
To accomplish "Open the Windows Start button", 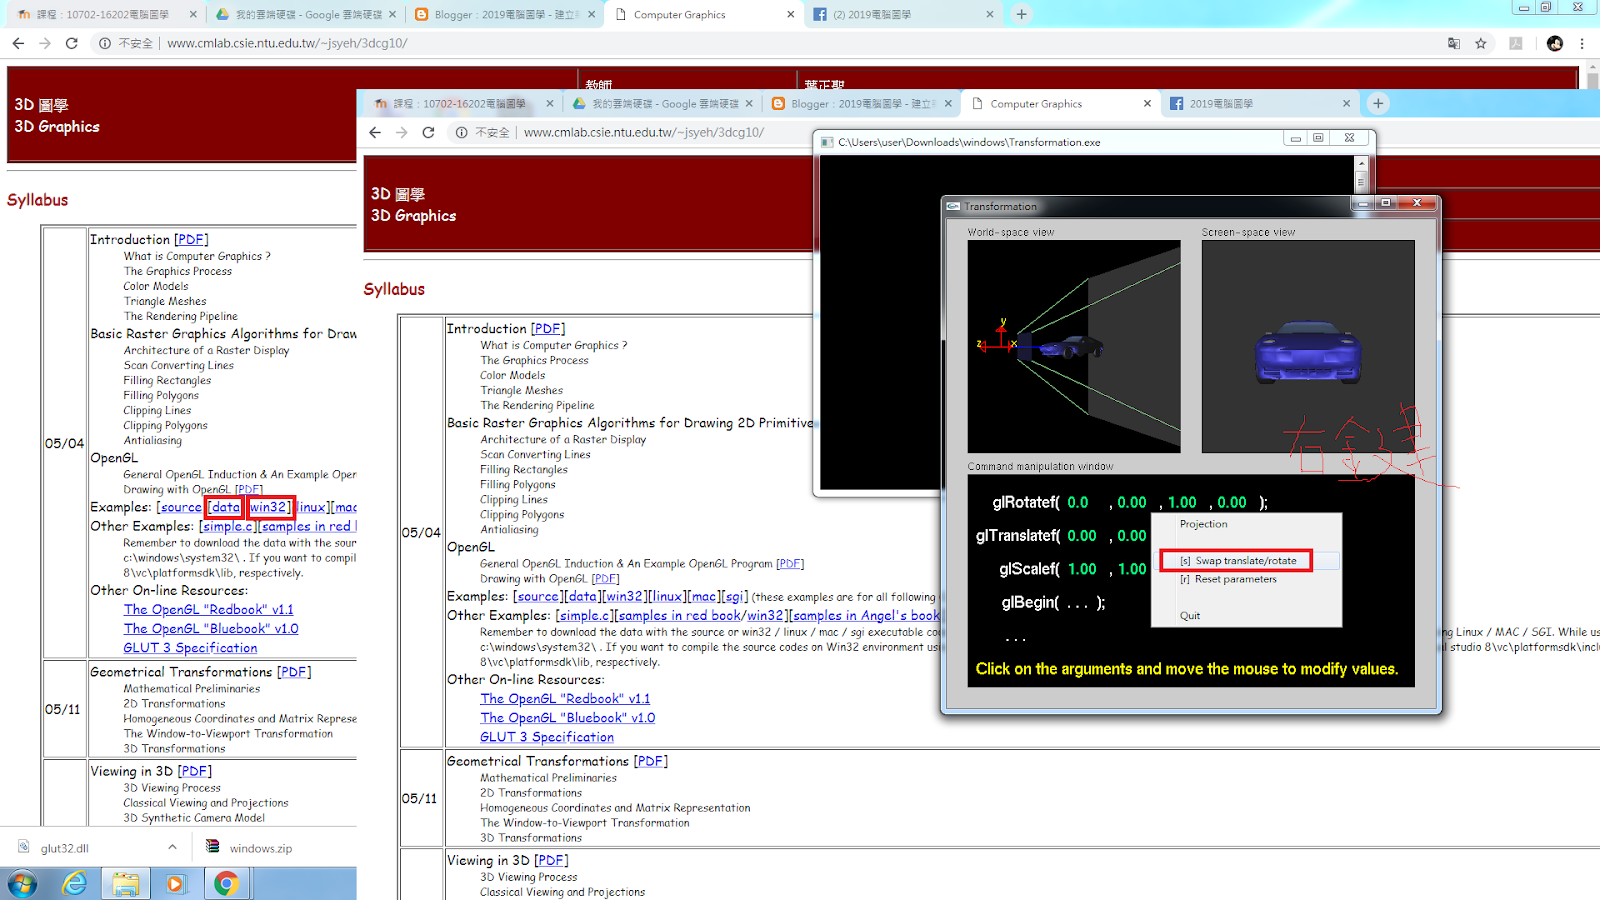I will [21, 884].
